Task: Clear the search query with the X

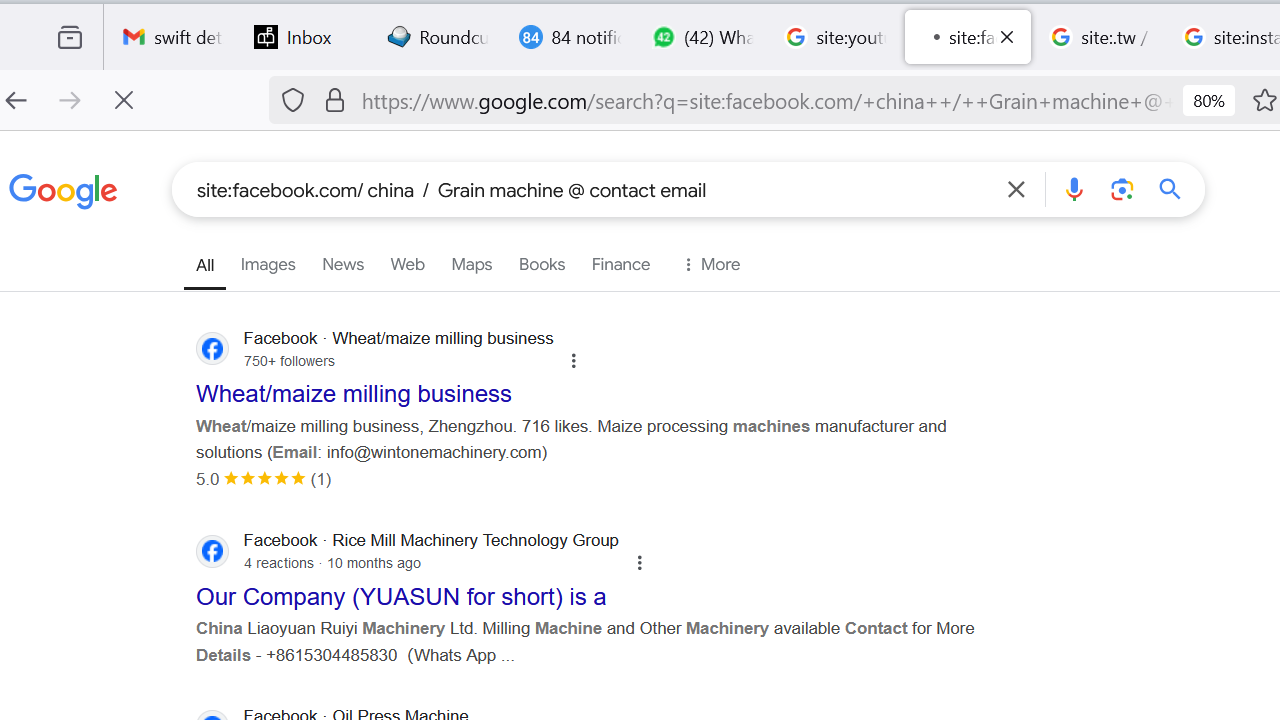Action: (1016, 189)
